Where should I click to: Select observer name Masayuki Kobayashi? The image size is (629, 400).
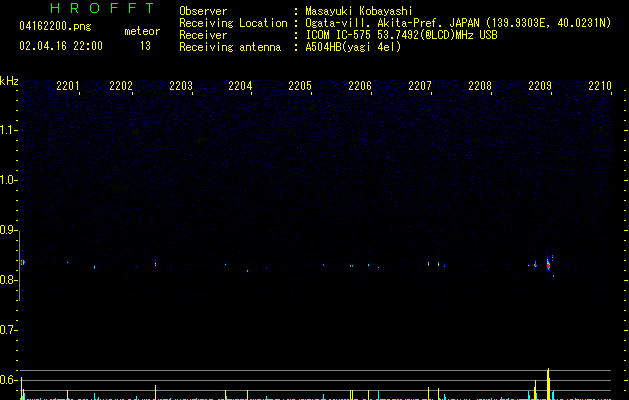coord(359,11)
